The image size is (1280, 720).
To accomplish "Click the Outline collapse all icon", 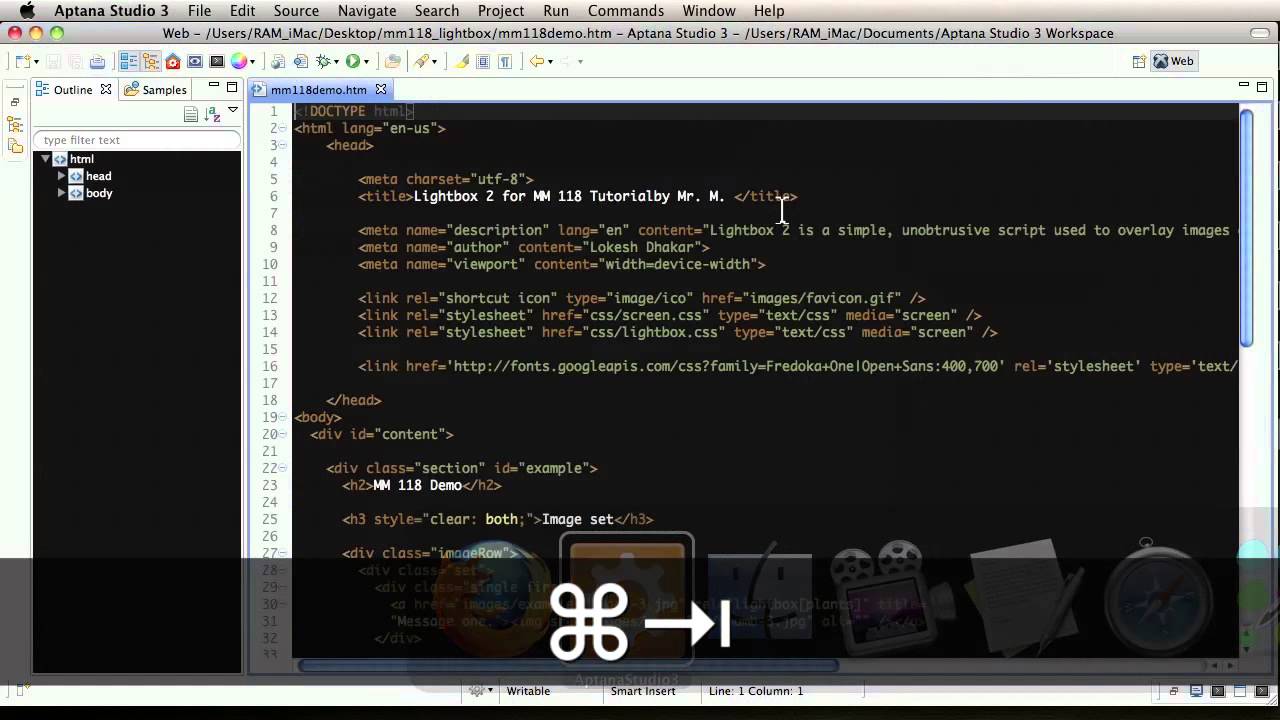I will tap(190, 114).
